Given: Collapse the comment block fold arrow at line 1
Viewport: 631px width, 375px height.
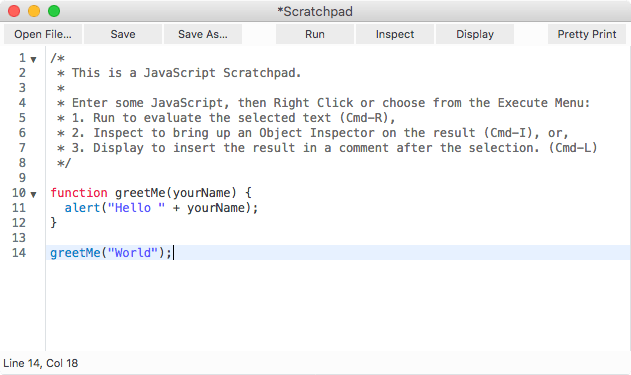Looking at the screenshot, I should [33, 60].
